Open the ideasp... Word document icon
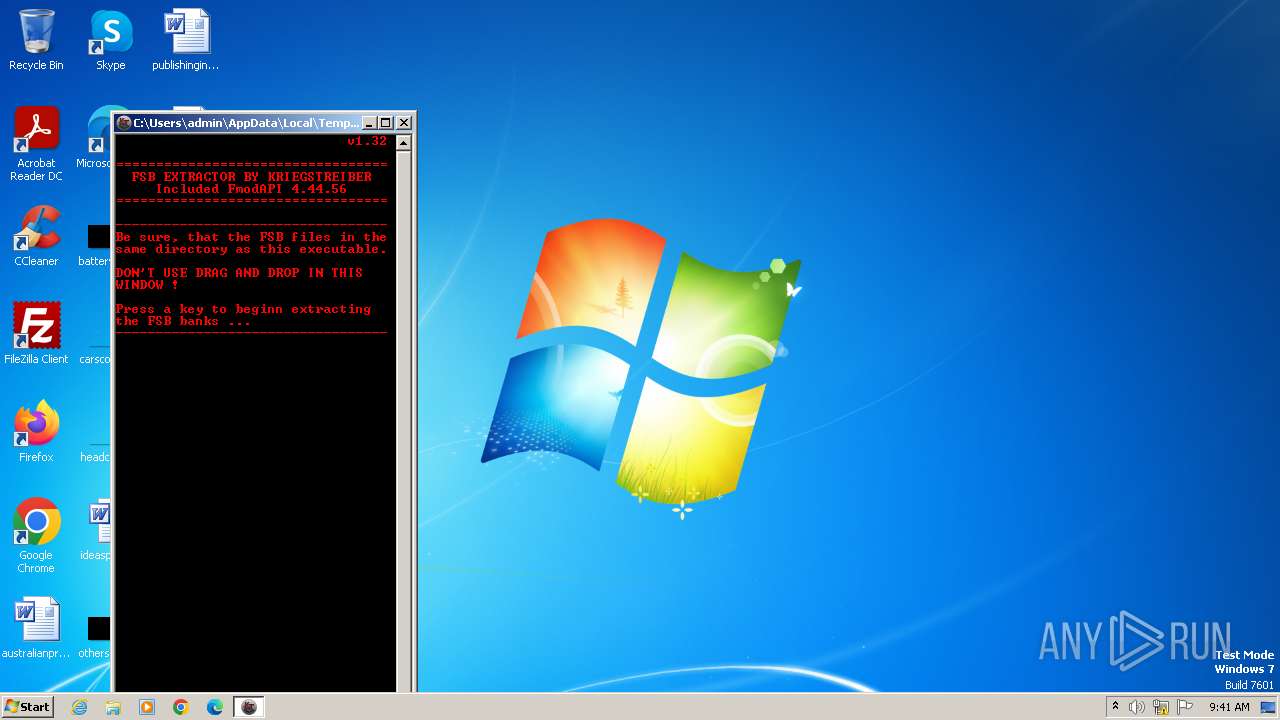The height and width of the screenshot is (720, 1280). (x=97, y=530)
